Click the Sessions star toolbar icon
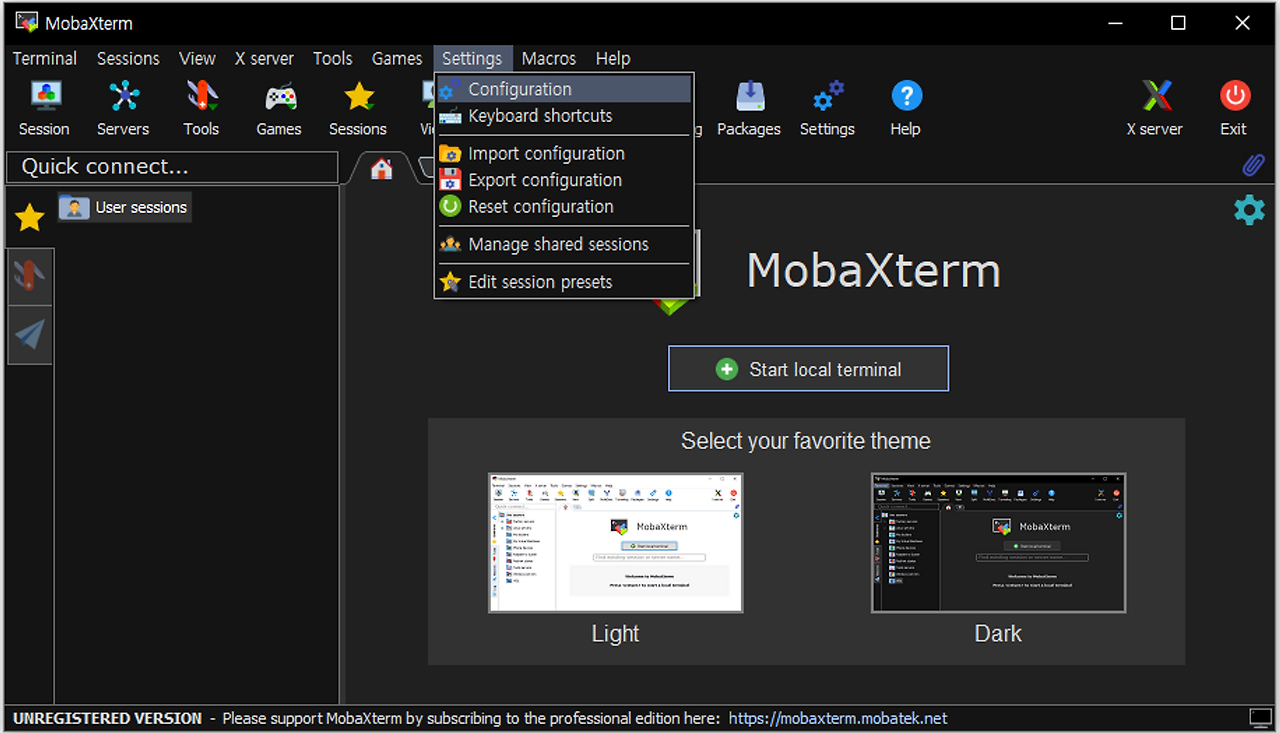 tap(358, 108)
